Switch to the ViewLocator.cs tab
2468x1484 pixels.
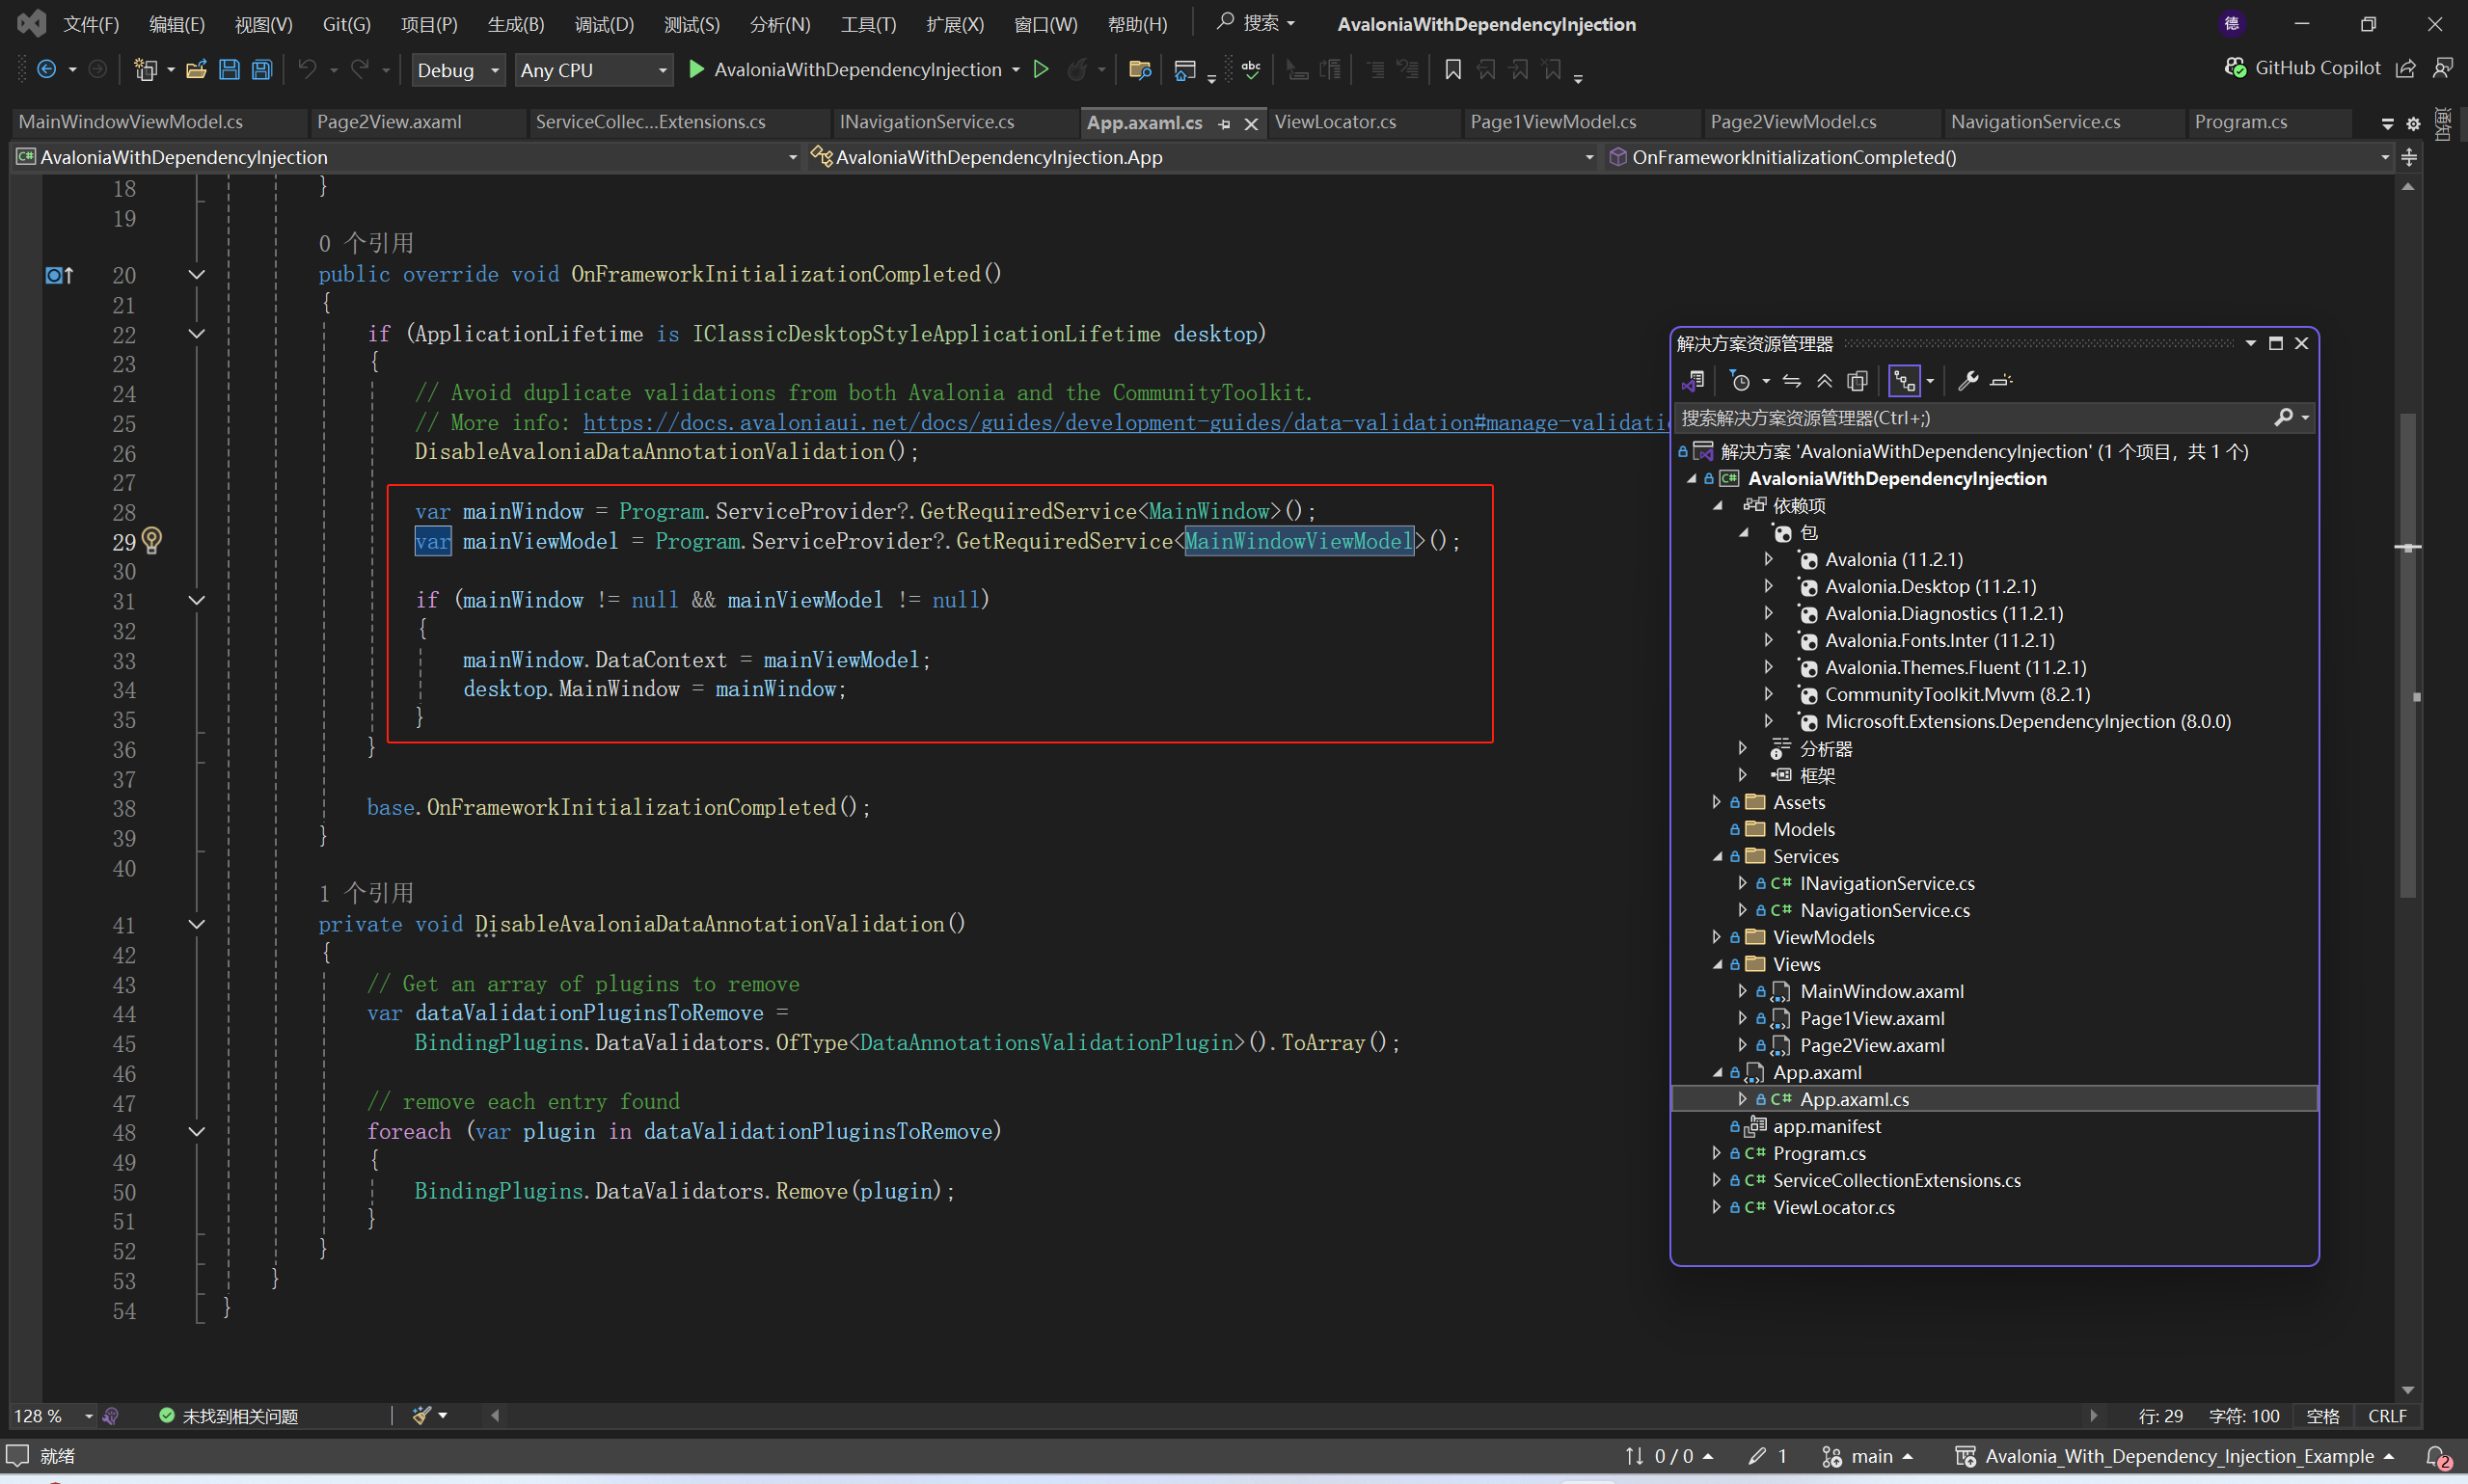[x=1335, y=122]
